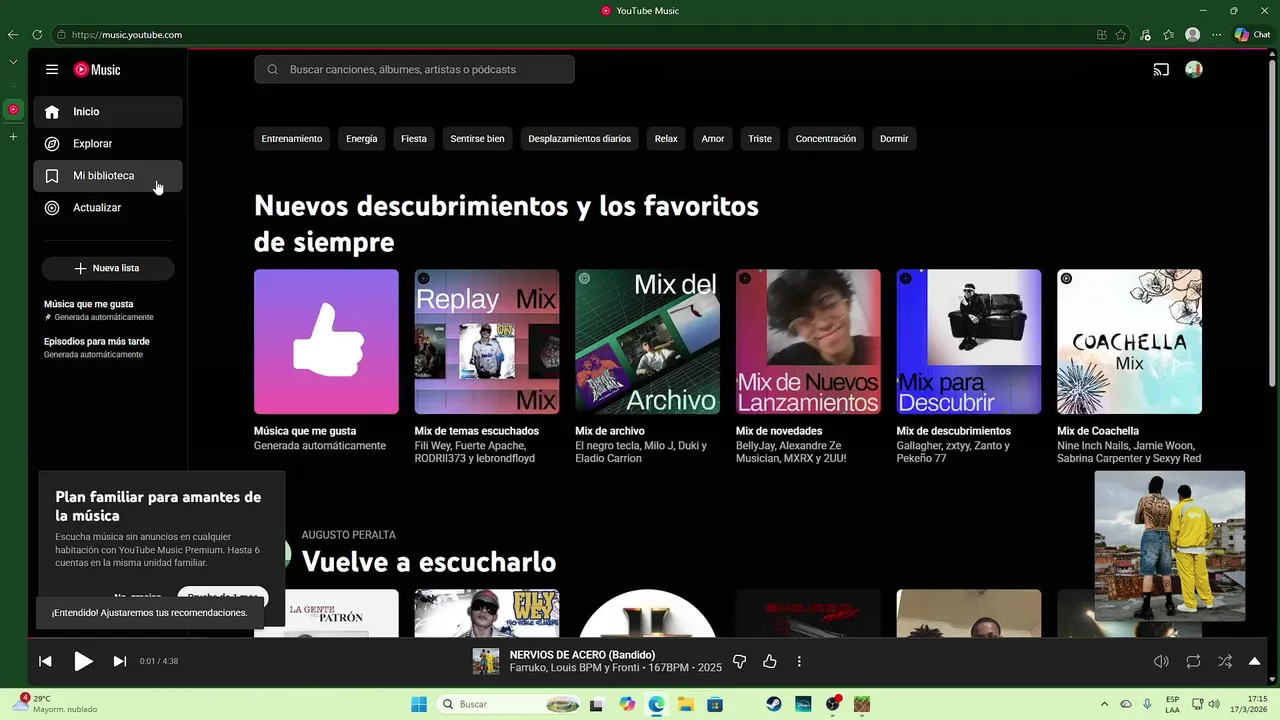Viewport: 1280px width, 720px height.
Task: Select the Concentración mood chip
Action: (x=826, y=139)
